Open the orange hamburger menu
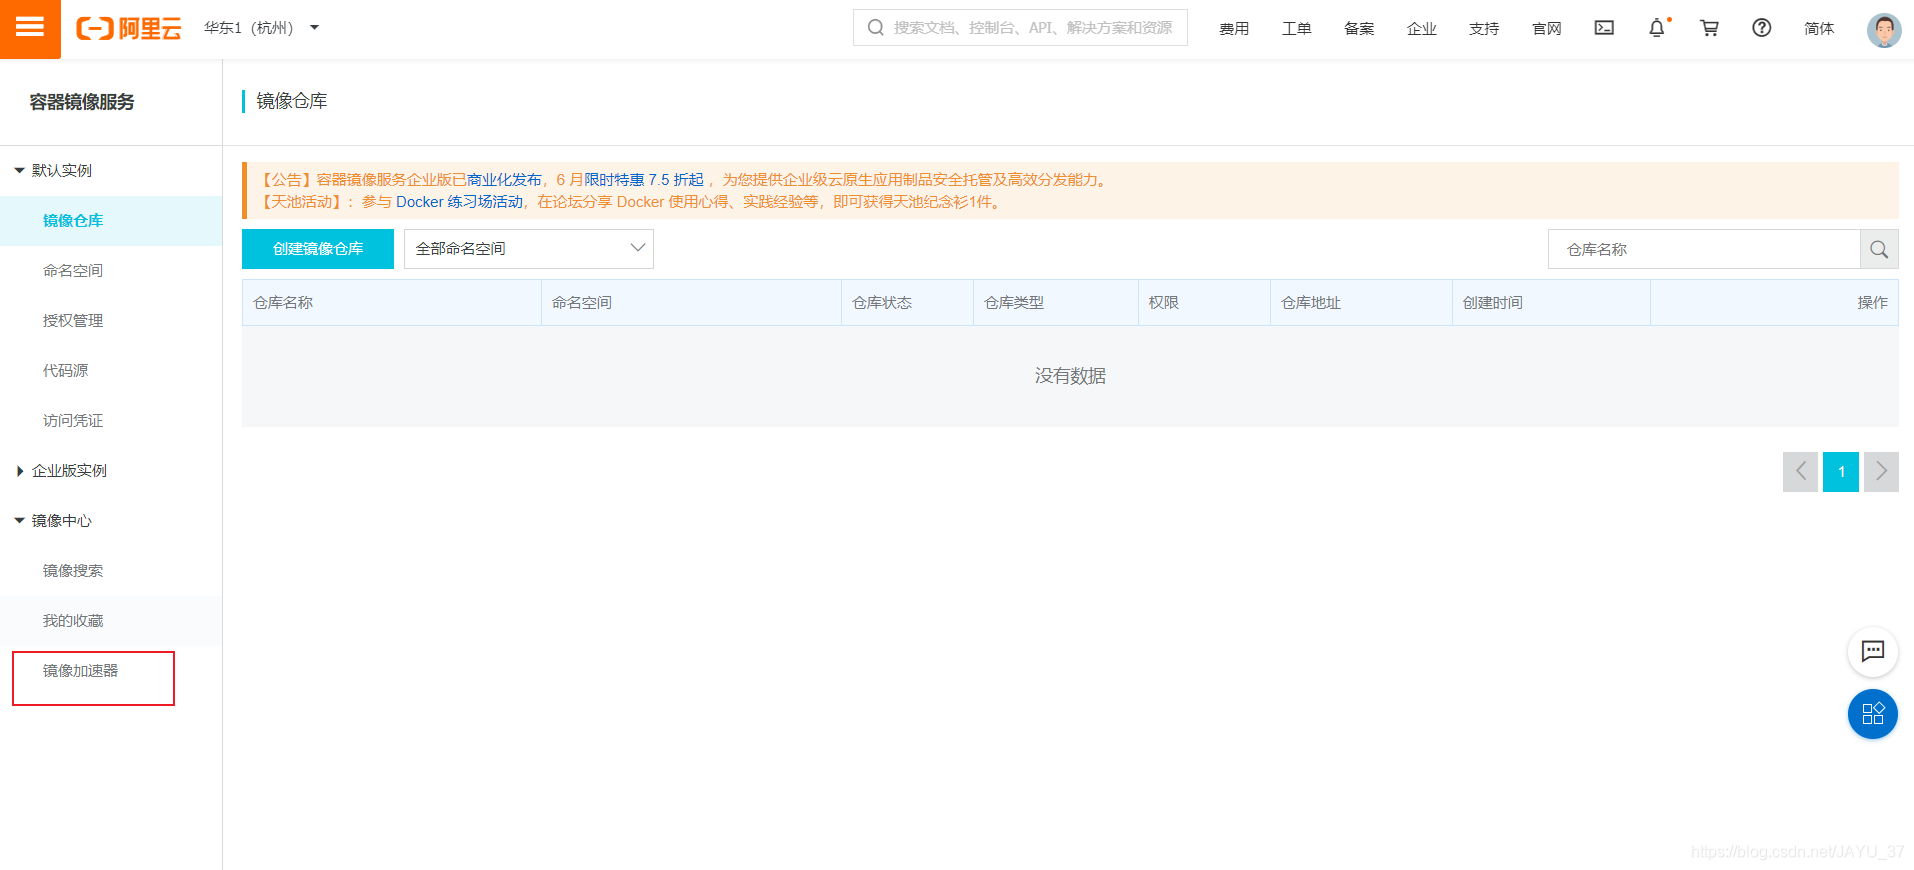Screen dimensions: 1914x870 tap(30, 29)
